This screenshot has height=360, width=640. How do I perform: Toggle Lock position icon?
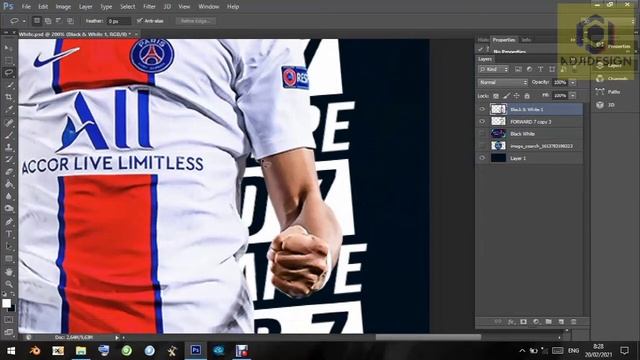(516, 96)
